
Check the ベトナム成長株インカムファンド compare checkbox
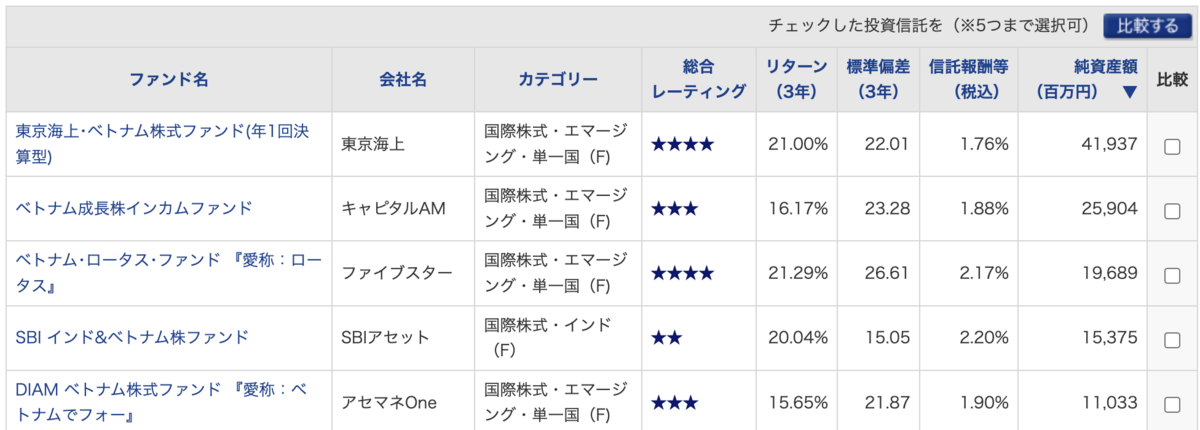[1172, 211]
